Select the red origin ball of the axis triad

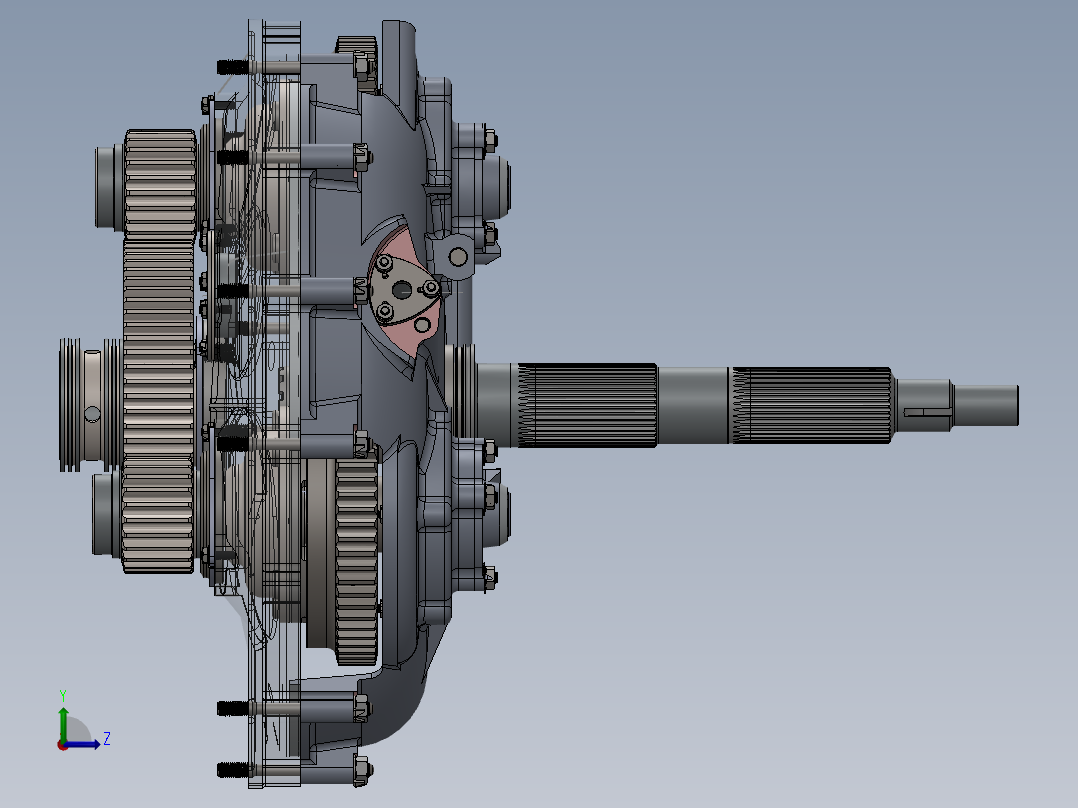(63, 745)
